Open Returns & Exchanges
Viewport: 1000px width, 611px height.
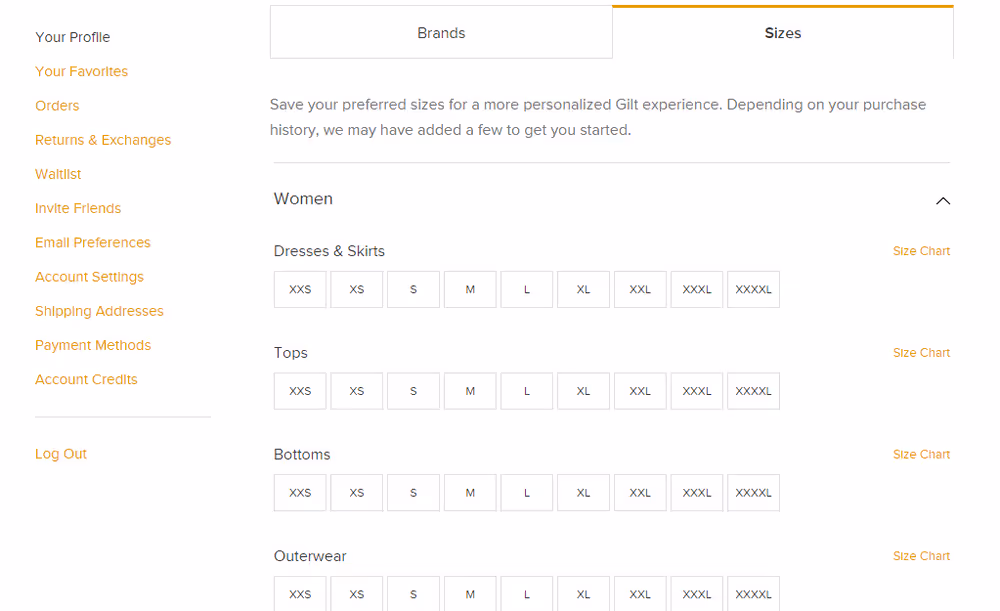(x=103, y=140)
